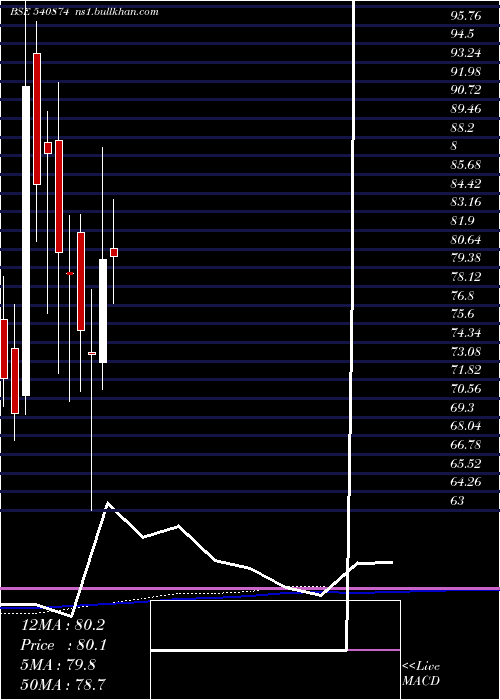The width and height of the screenshot is (500, 700).
Task: Click the 5MA : 79.8 readout
Action: point(58,665)
